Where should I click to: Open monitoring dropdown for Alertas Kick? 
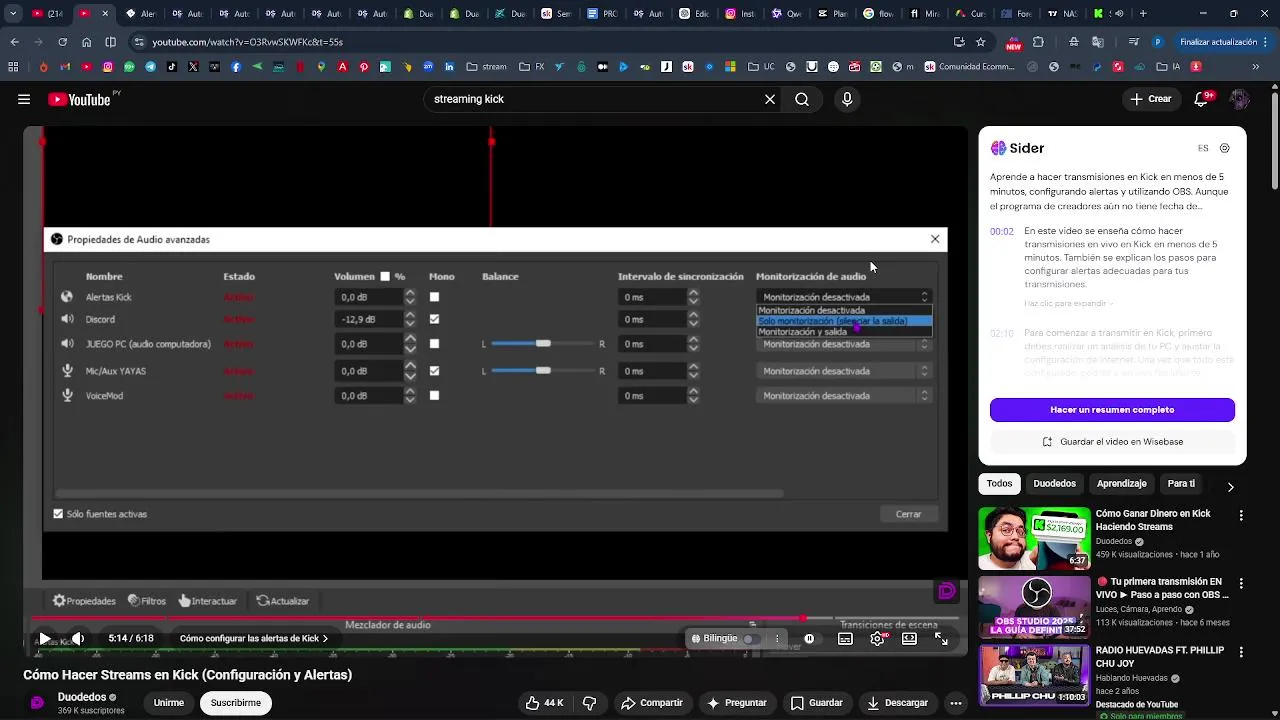pyautogui.click(x=844, y=297)
